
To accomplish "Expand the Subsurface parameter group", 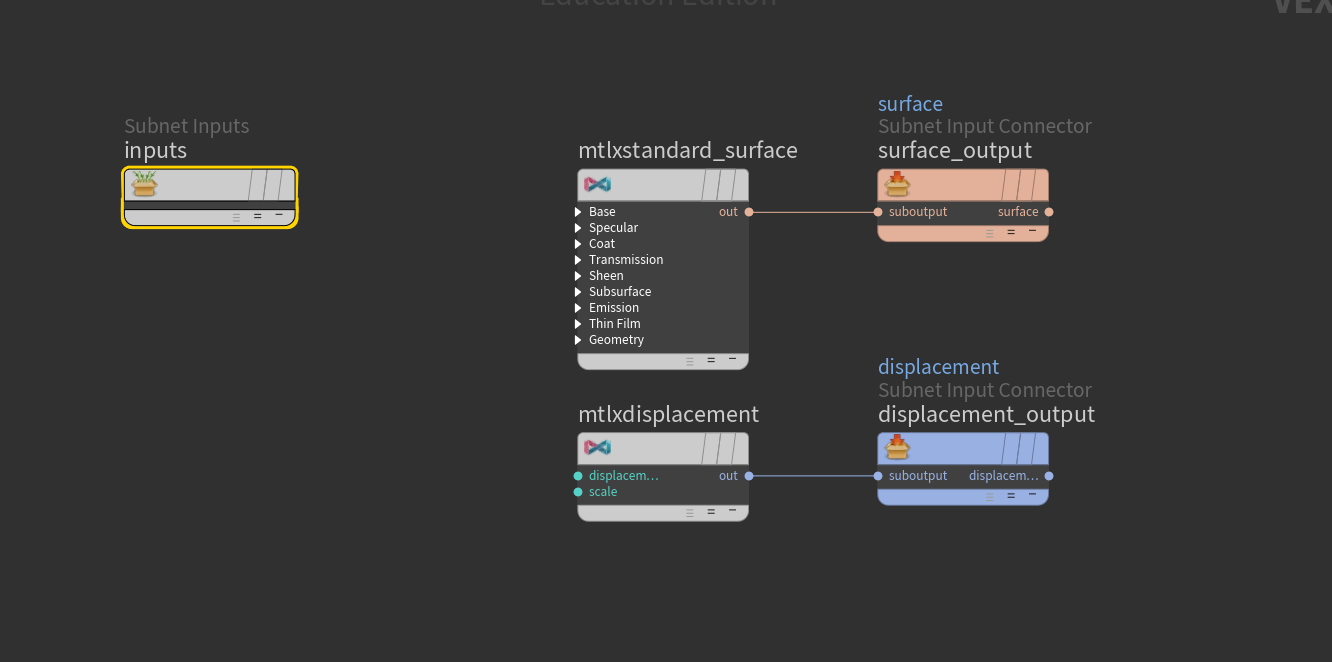I will point(578,292).
